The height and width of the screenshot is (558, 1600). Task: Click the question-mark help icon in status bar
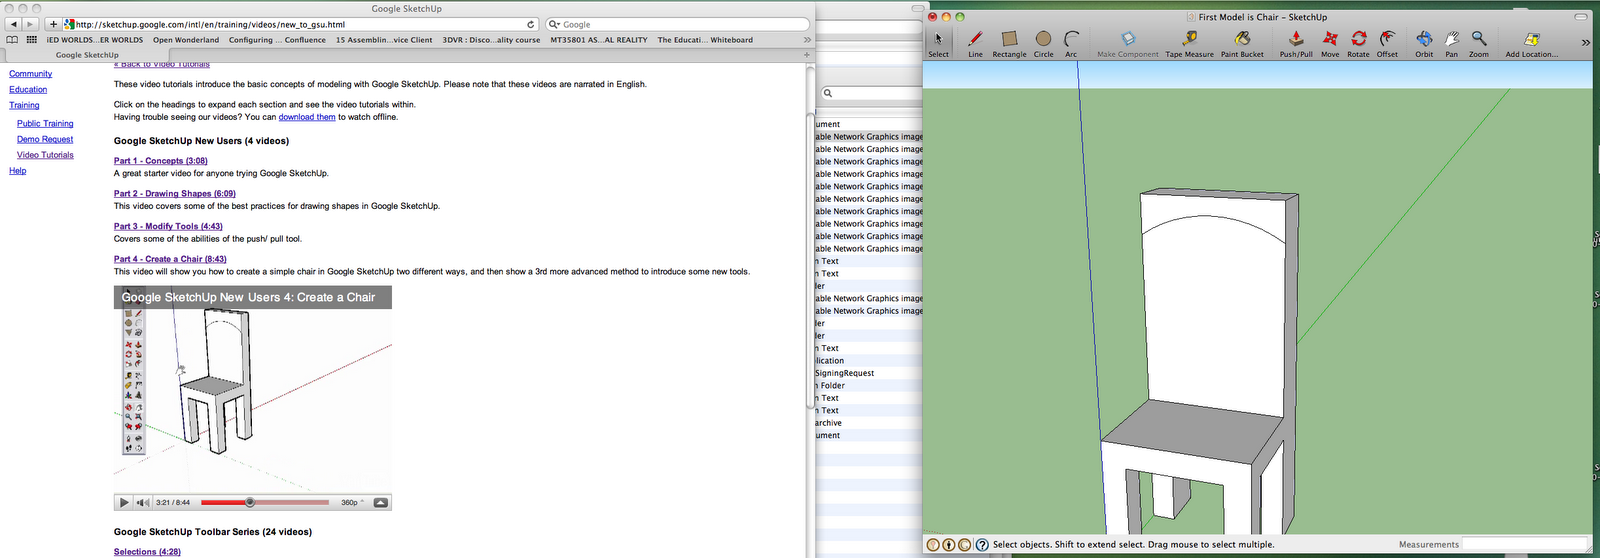(982, 545)
